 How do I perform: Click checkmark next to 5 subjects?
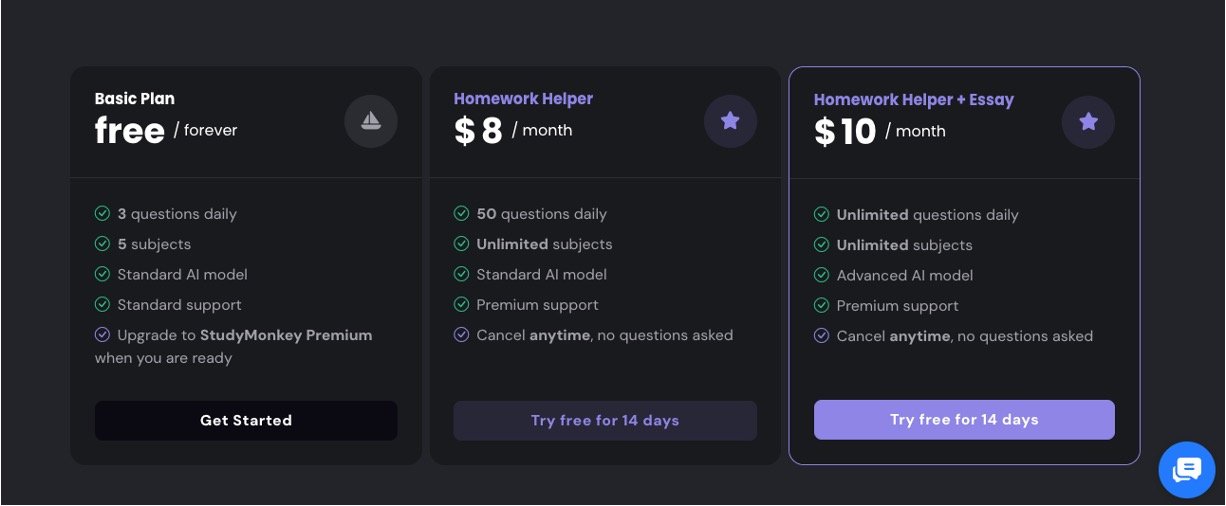102,244
